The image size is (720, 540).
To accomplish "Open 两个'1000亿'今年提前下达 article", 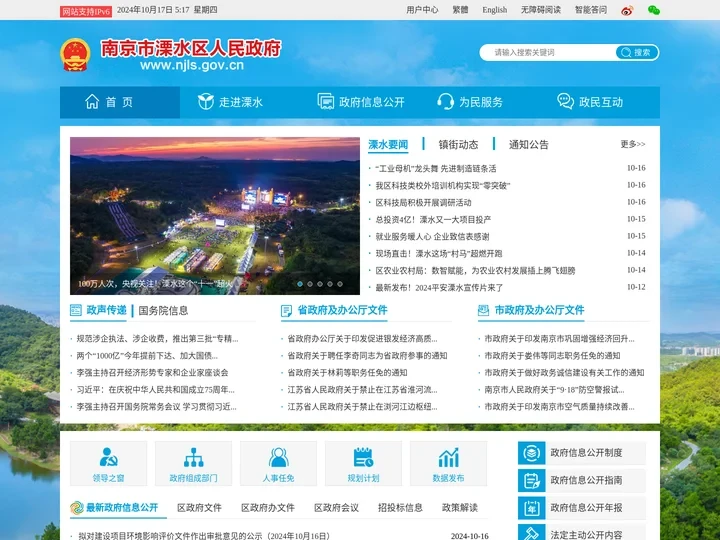I will click(147, 356).
